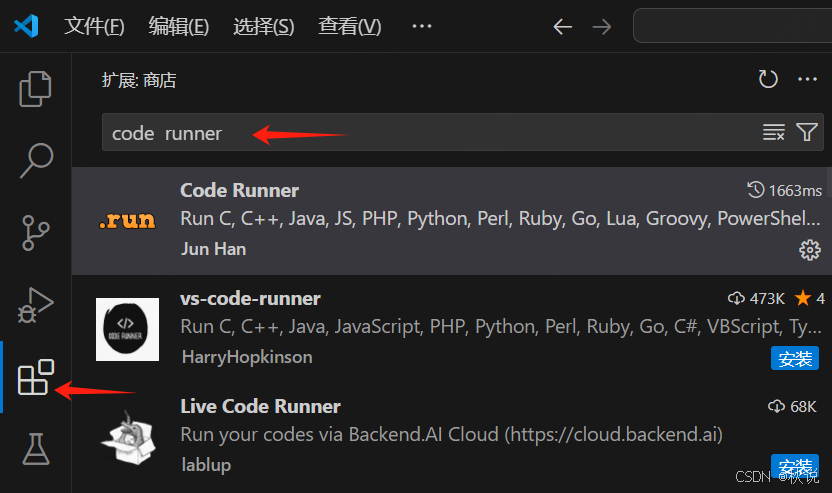Click the 473K download count
Image resolution: width=832 pixels, height=493 pixels.
[756, 299]
